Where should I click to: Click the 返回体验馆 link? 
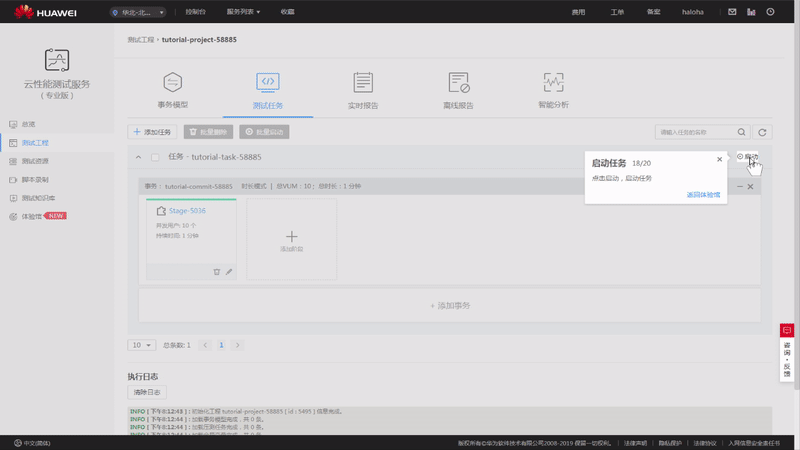coord(703,195)
